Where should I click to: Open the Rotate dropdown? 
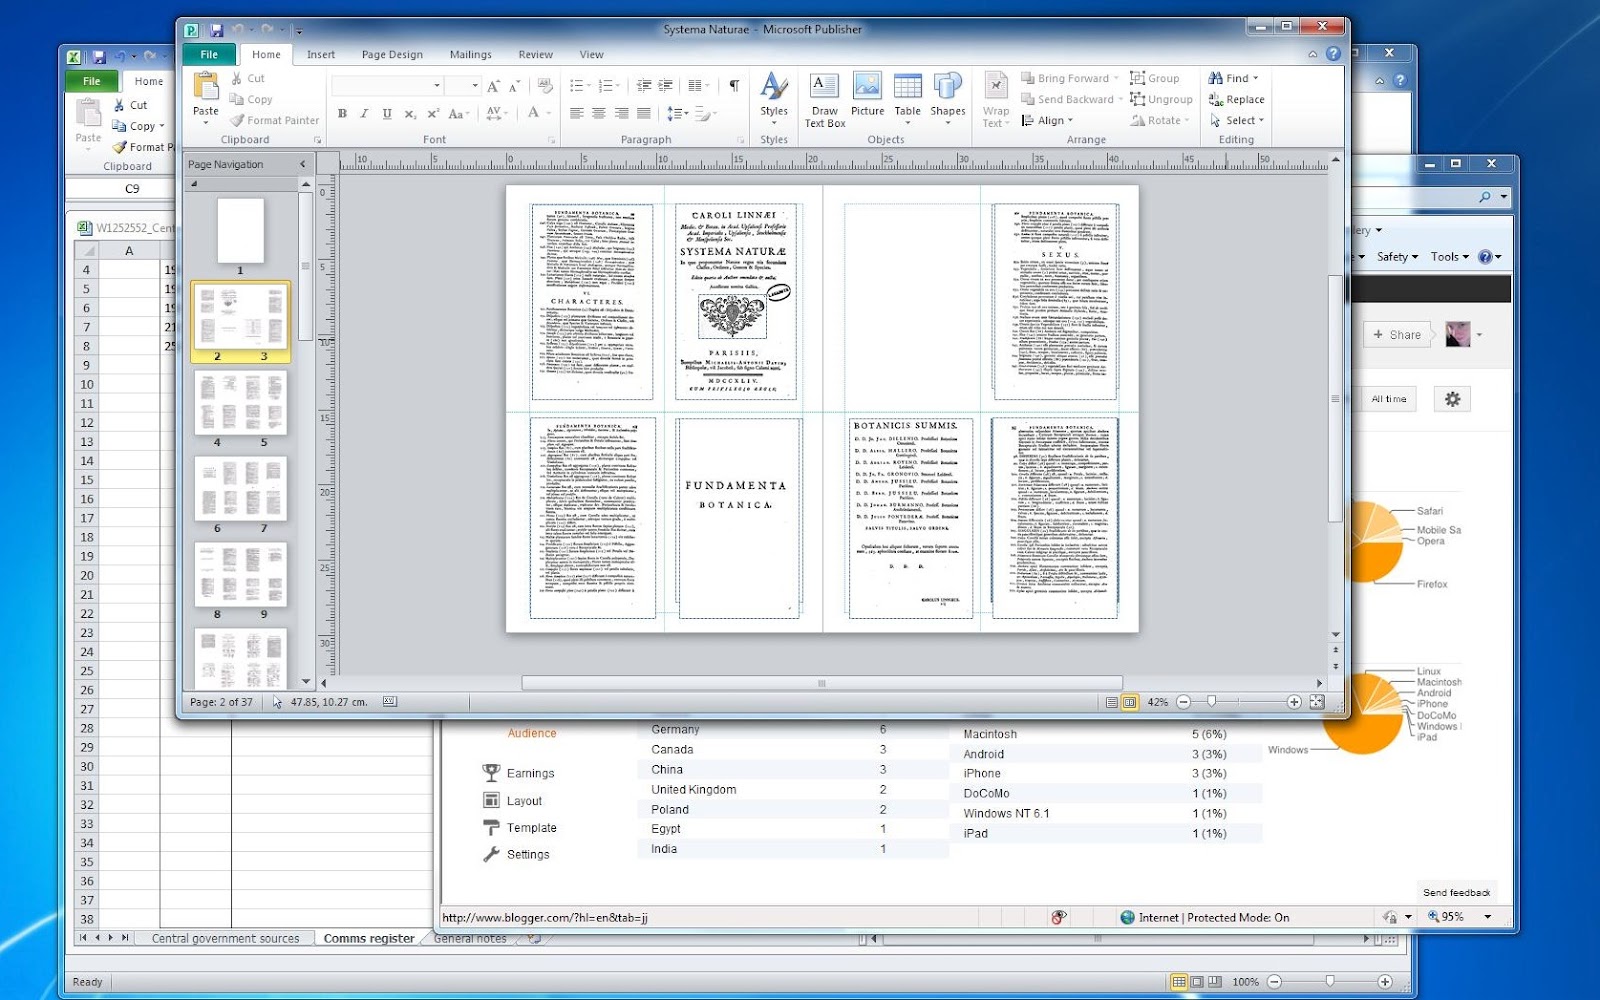click(1160, 120)
